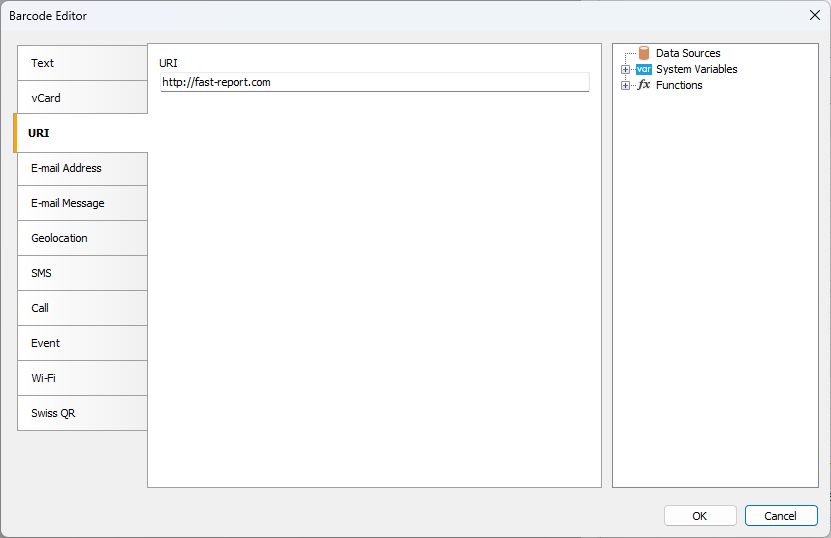Select the System Variables tree label

(x=696, y=69)
